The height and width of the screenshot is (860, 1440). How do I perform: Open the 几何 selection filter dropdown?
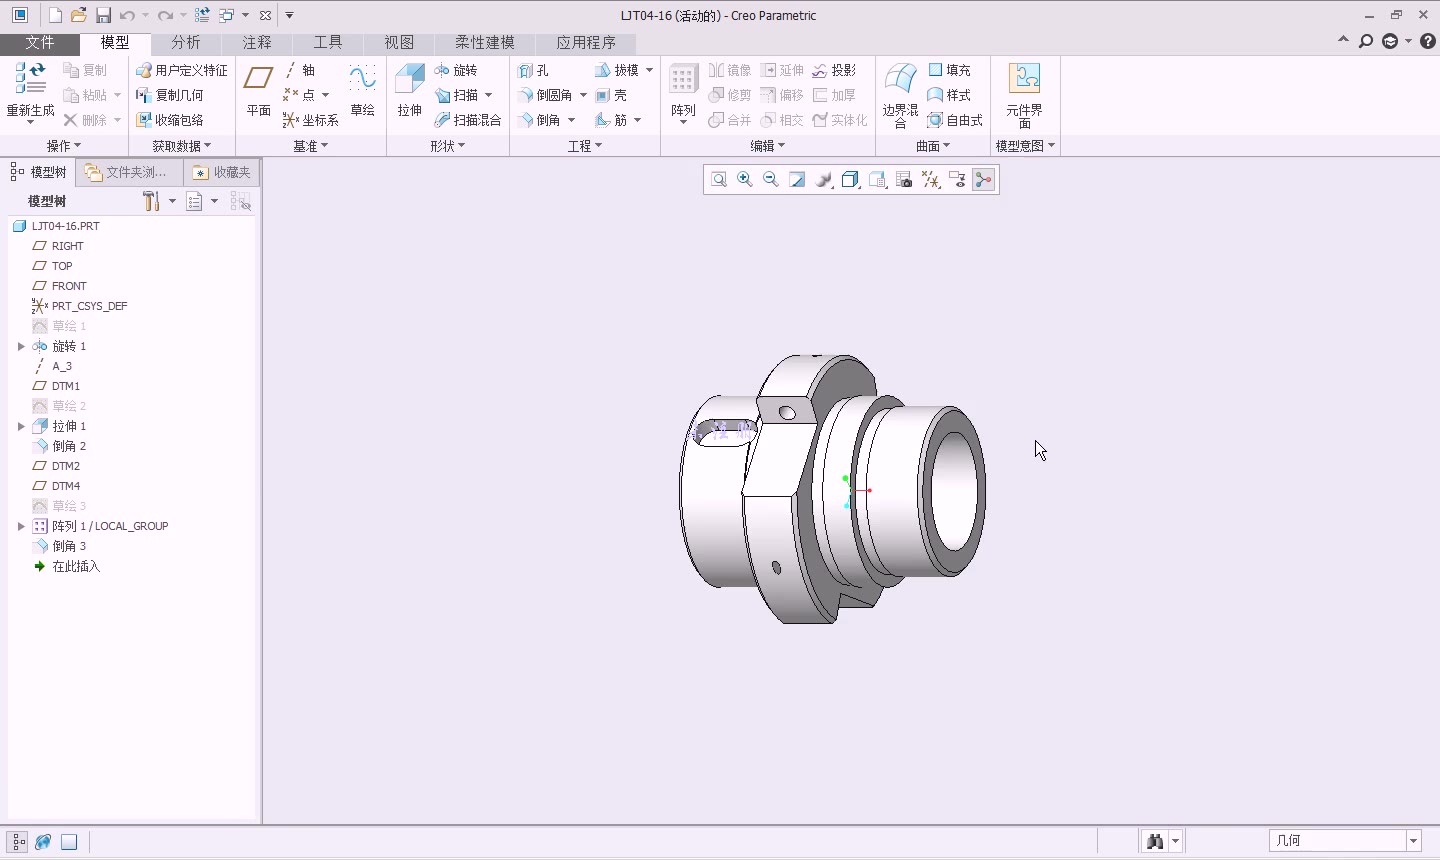(1414, 841)
